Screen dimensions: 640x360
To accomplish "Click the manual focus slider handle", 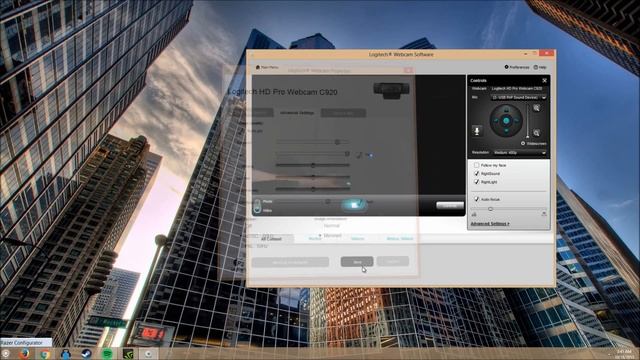I will click(491, 209).
